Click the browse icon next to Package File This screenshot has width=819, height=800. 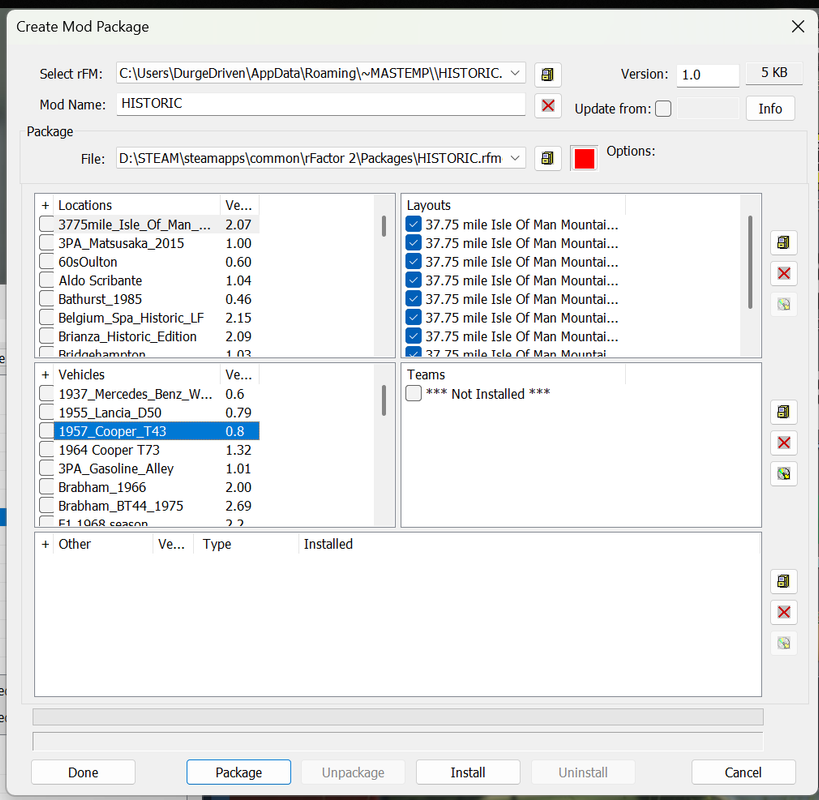(x=547, y=158)
